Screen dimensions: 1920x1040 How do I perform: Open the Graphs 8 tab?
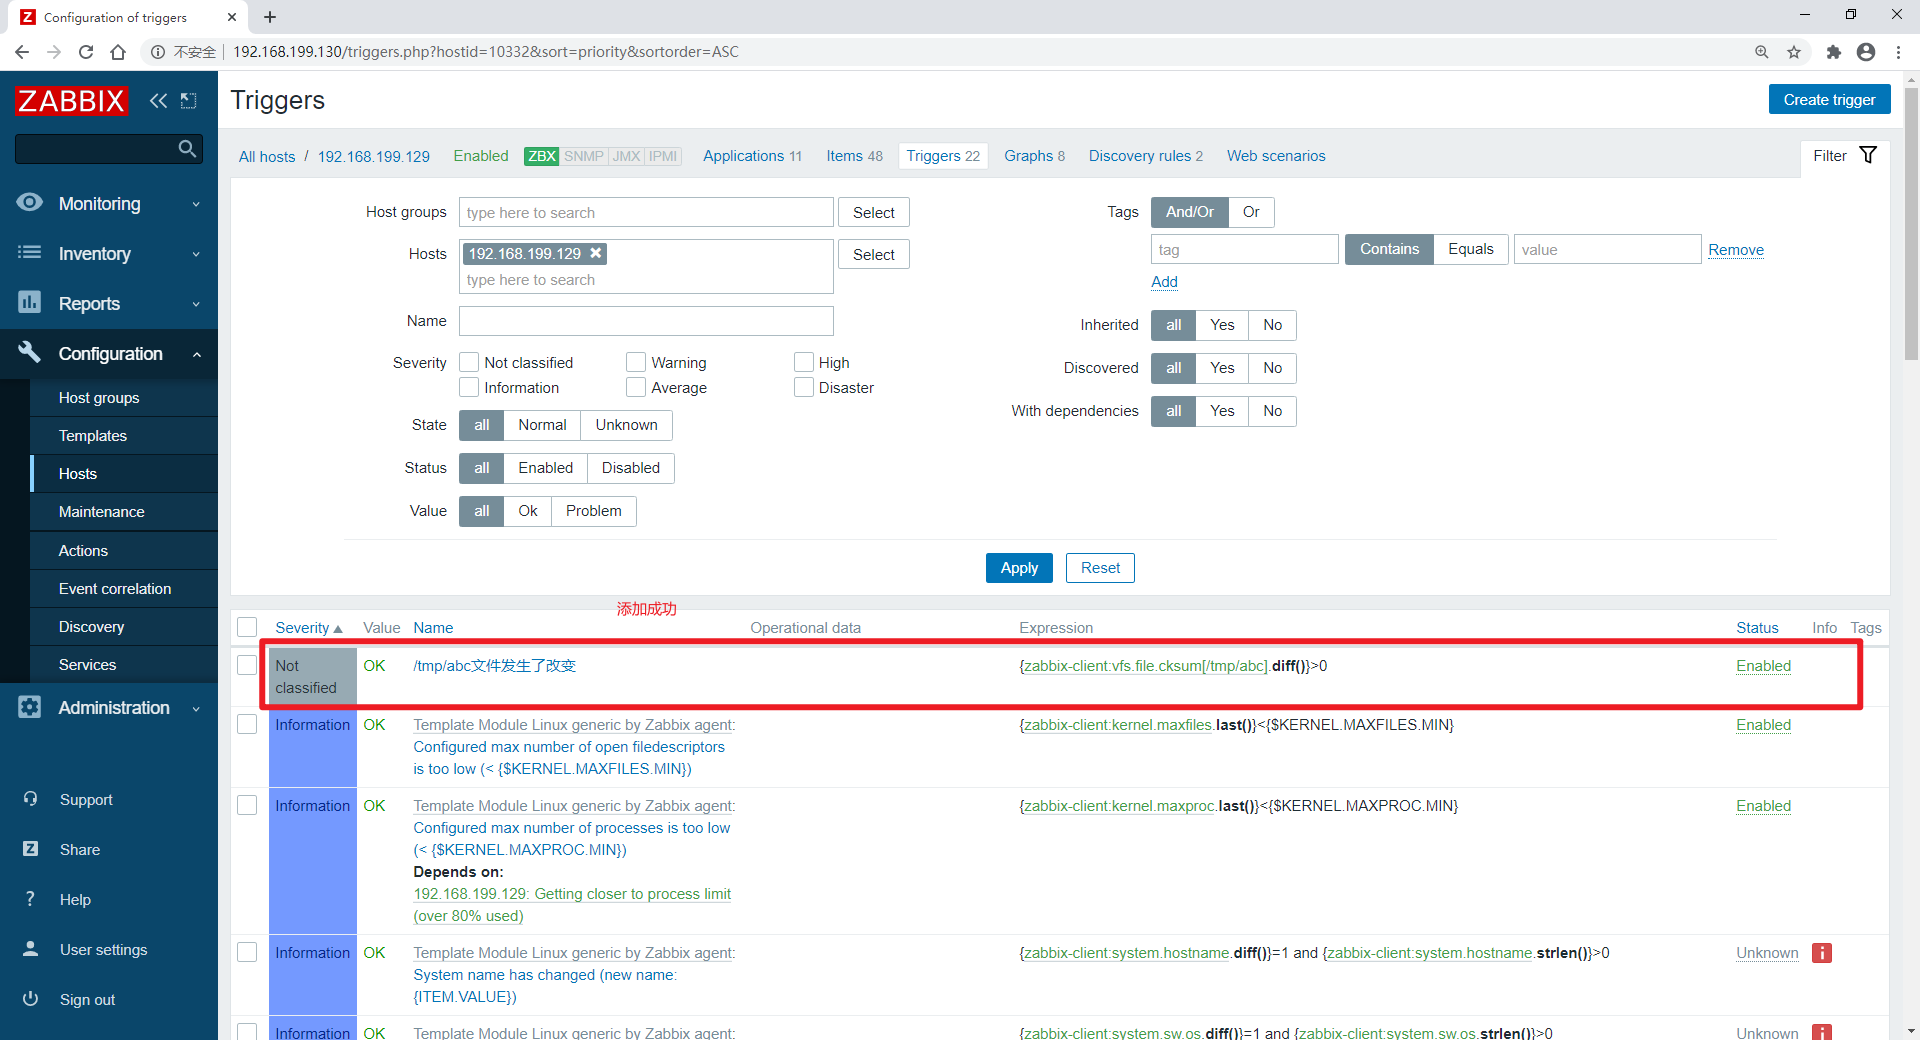1034,156
